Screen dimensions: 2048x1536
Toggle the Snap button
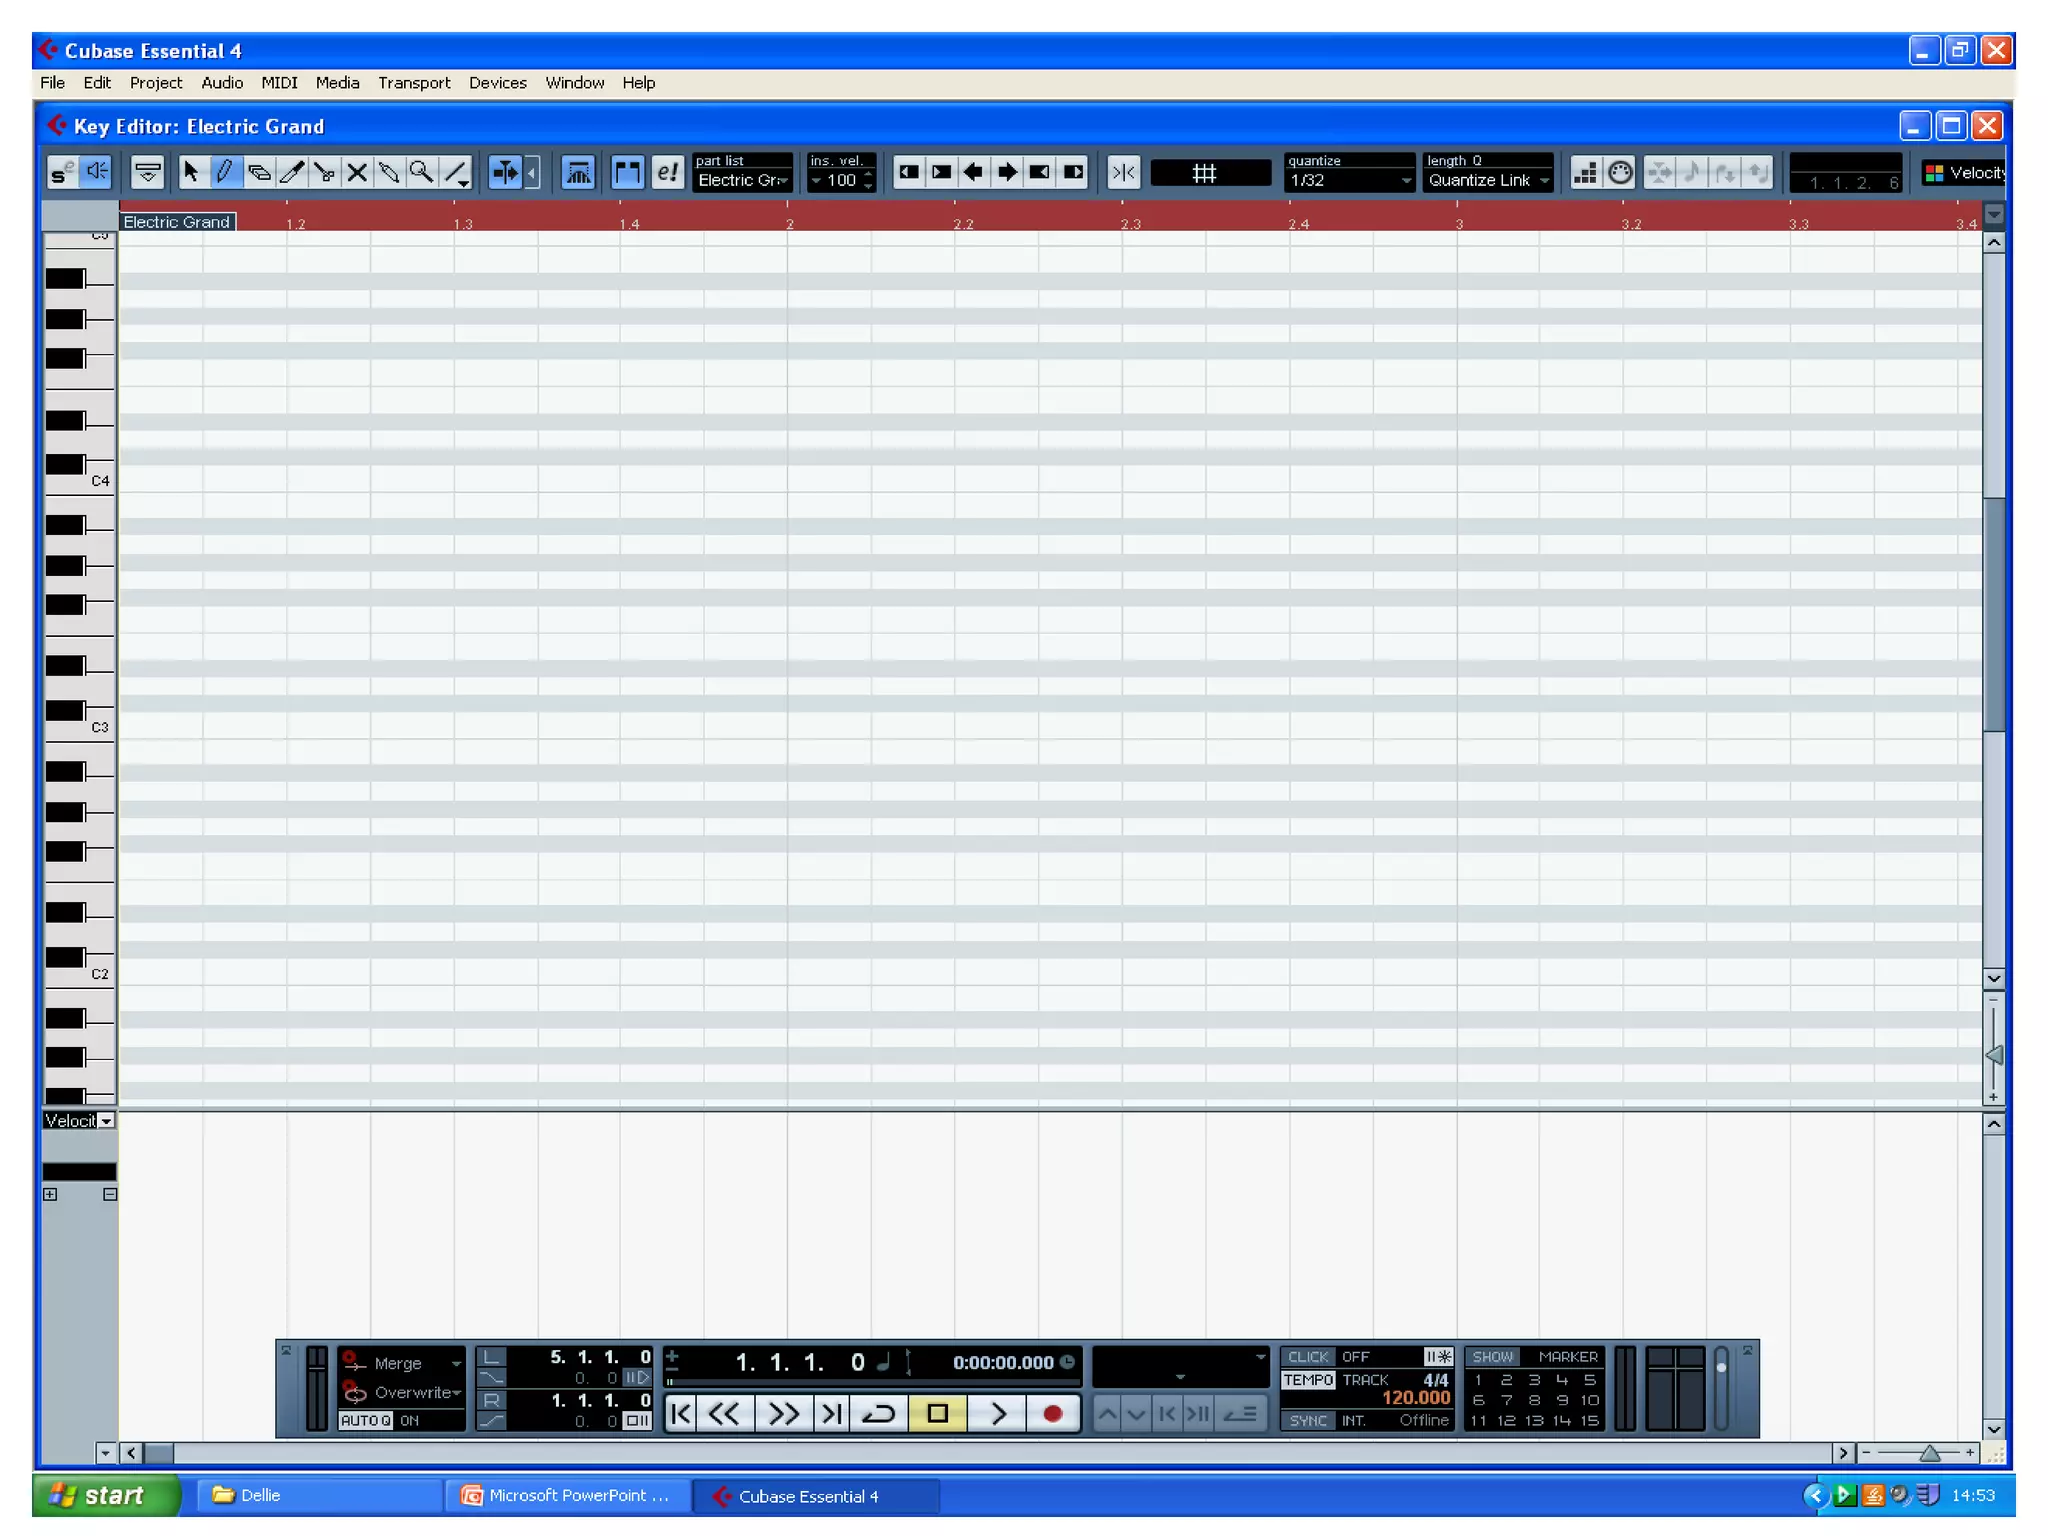pos(1124,173)
